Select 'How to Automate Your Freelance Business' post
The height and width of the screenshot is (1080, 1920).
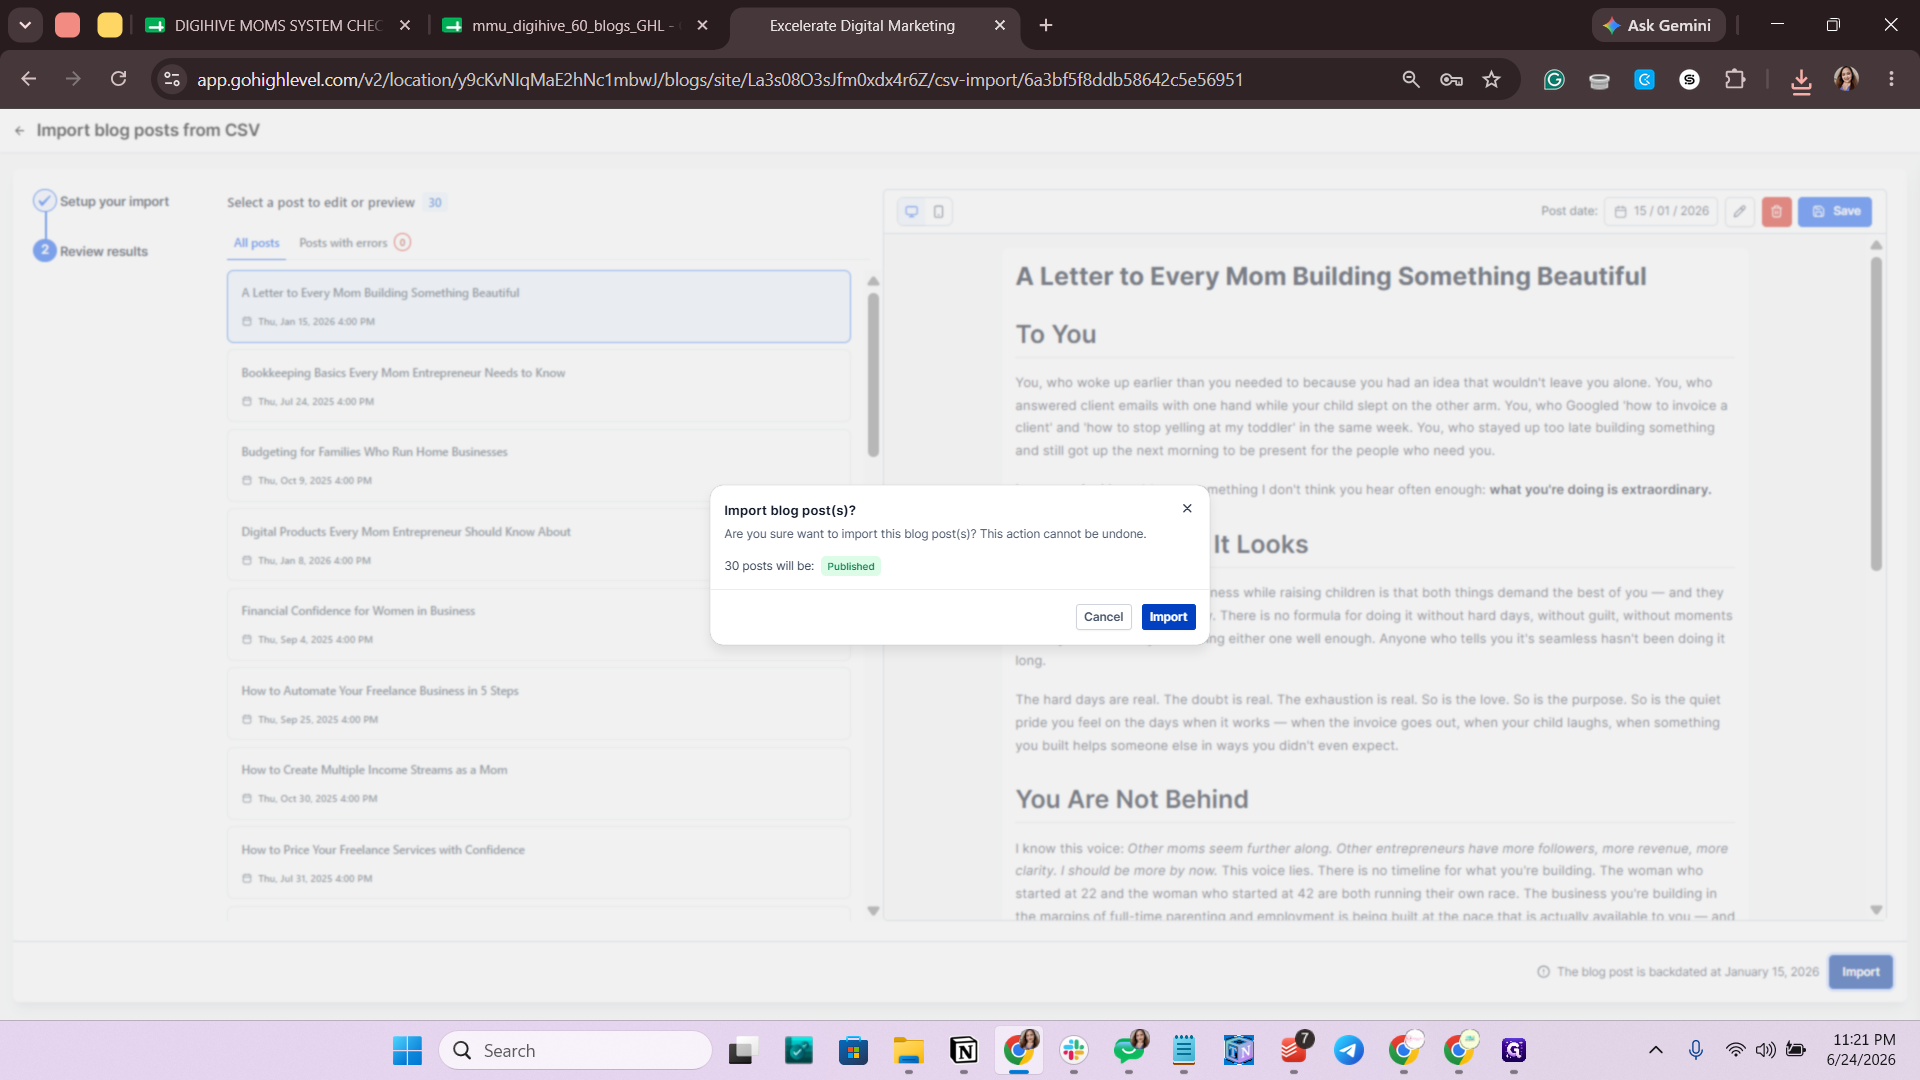(x=539, y=704)
